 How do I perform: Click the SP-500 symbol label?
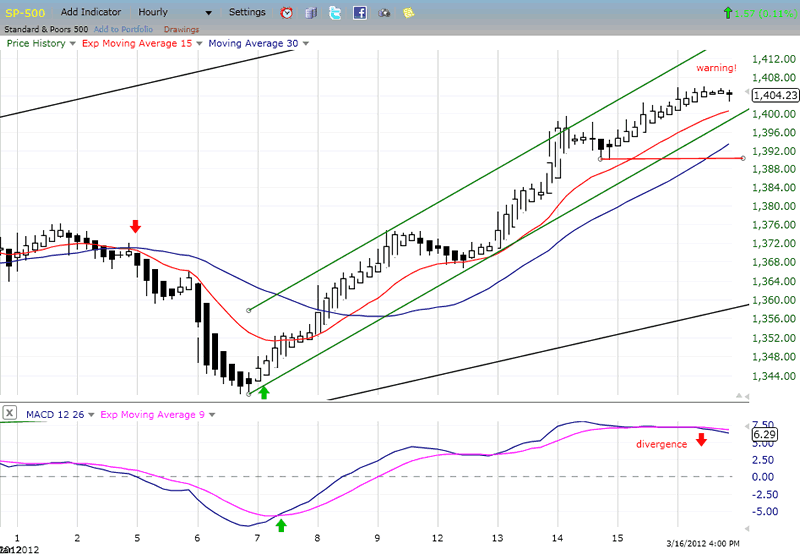pyautogui.click(x=25, y=13)
